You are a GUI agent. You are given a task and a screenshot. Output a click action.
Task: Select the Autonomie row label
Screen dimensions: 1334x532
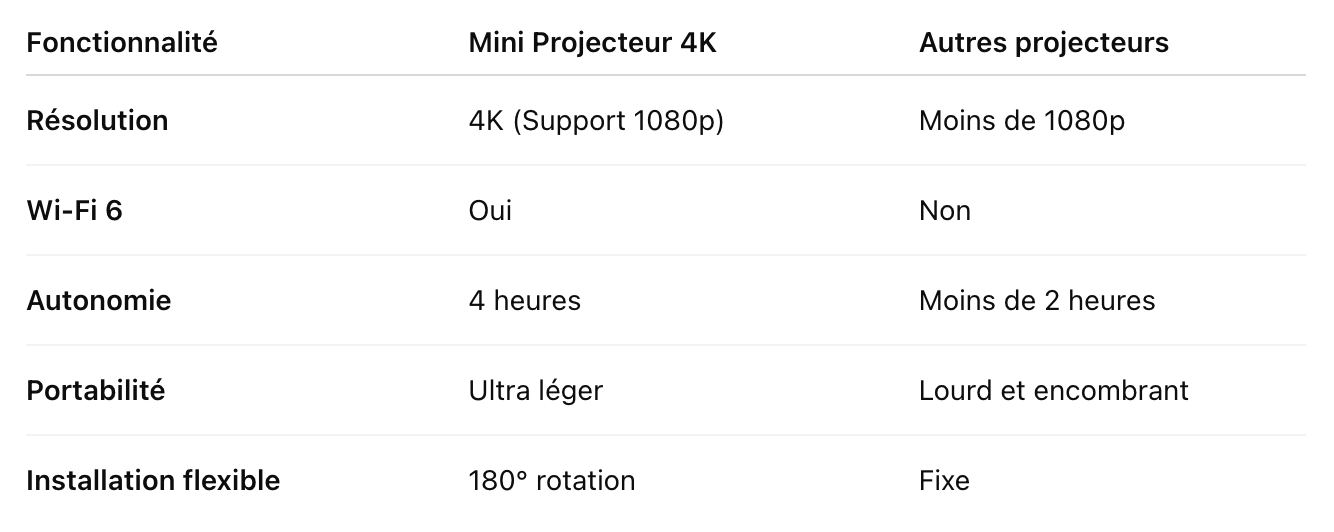[98, 301]
